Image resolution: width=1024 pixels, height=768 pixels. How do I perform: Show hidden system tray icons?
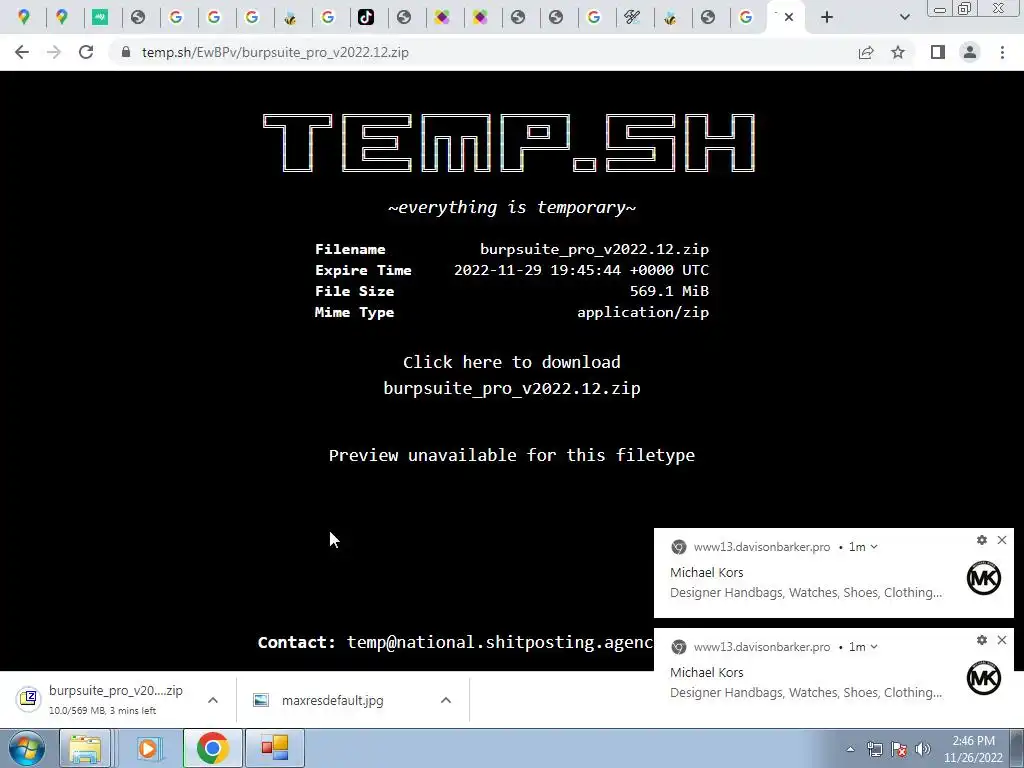(x=850, y=749)
